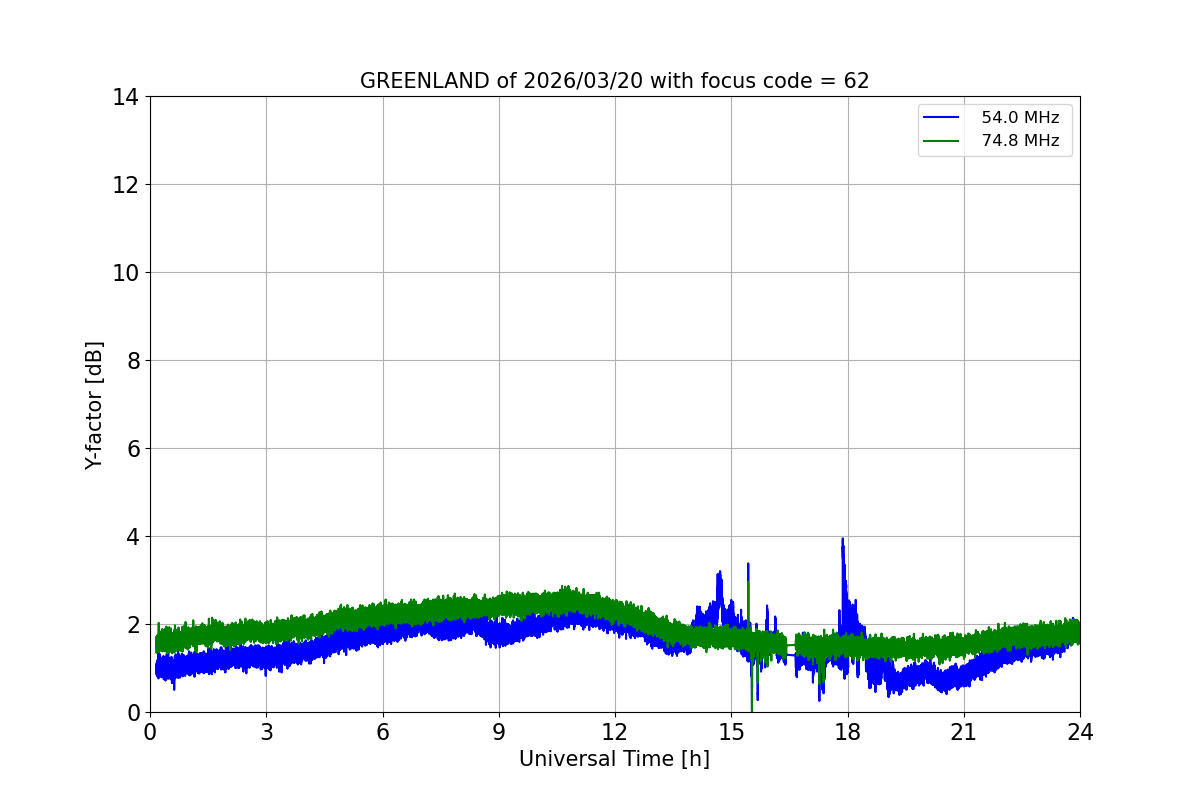Click the blue peak near 14.7 hours
Viewport: 1200px width, 800px height.
tap(719, 573)
